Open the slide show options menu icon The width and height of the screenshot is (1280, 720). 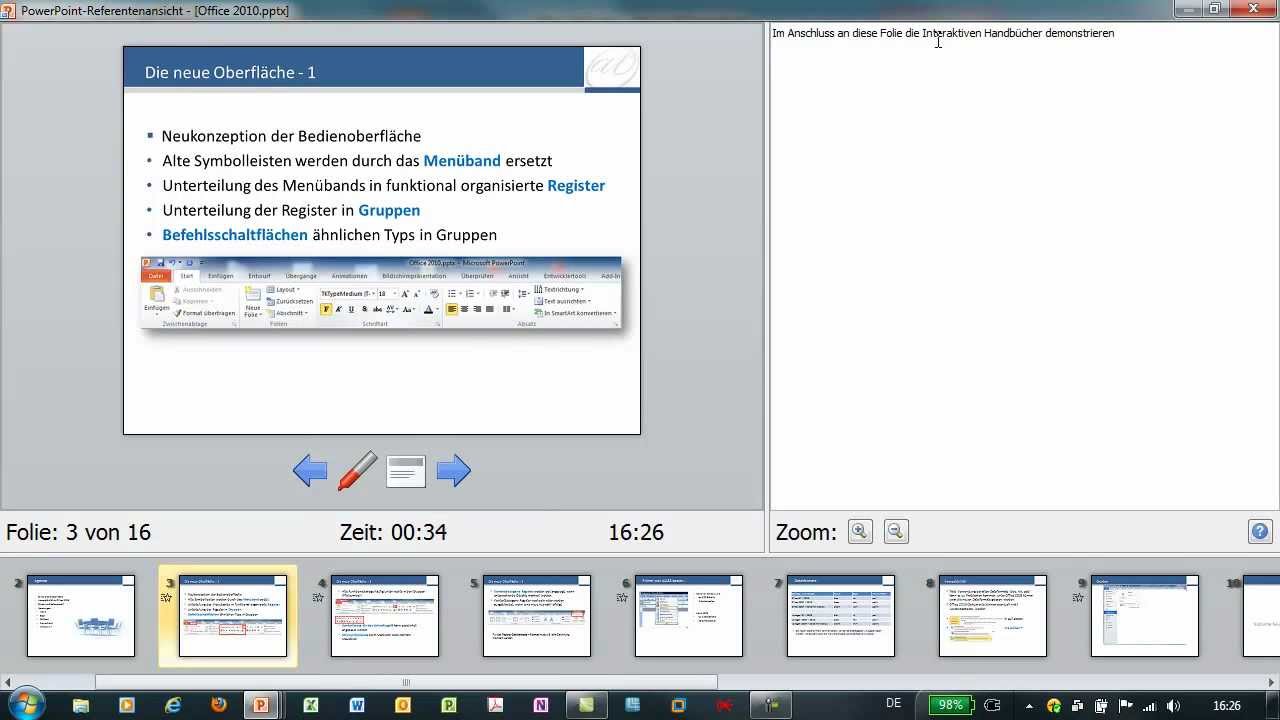coord(406,471)
